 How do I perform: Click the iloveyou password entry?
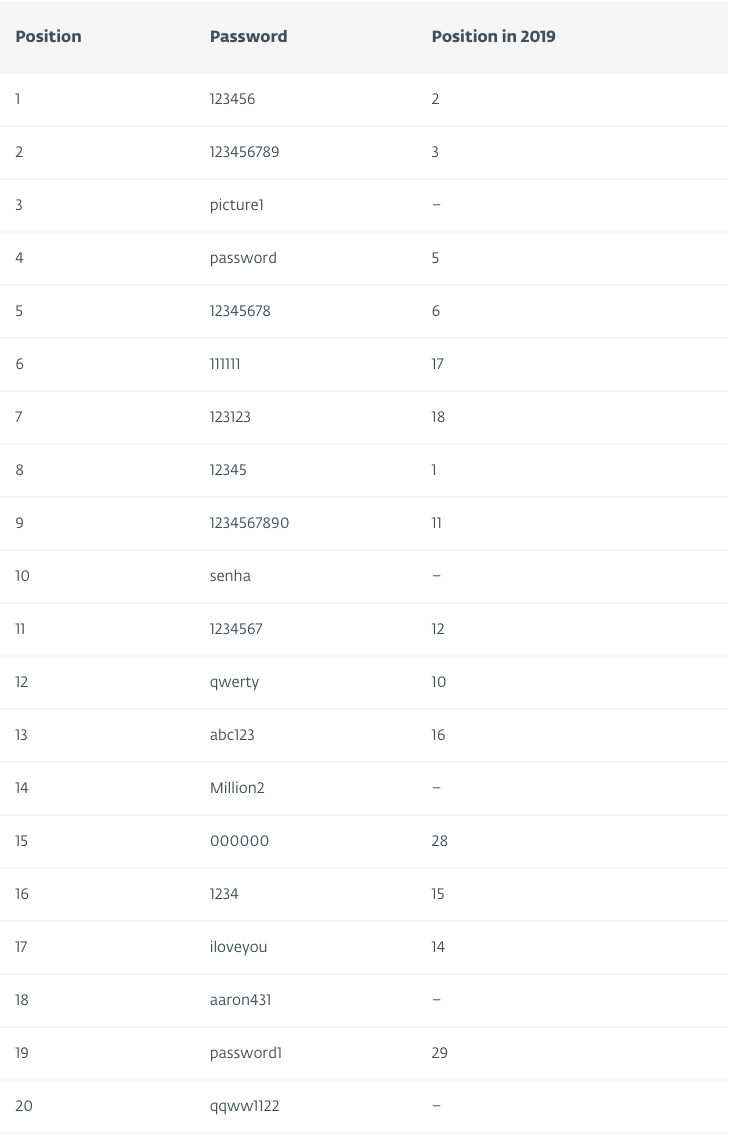[238, 947]
